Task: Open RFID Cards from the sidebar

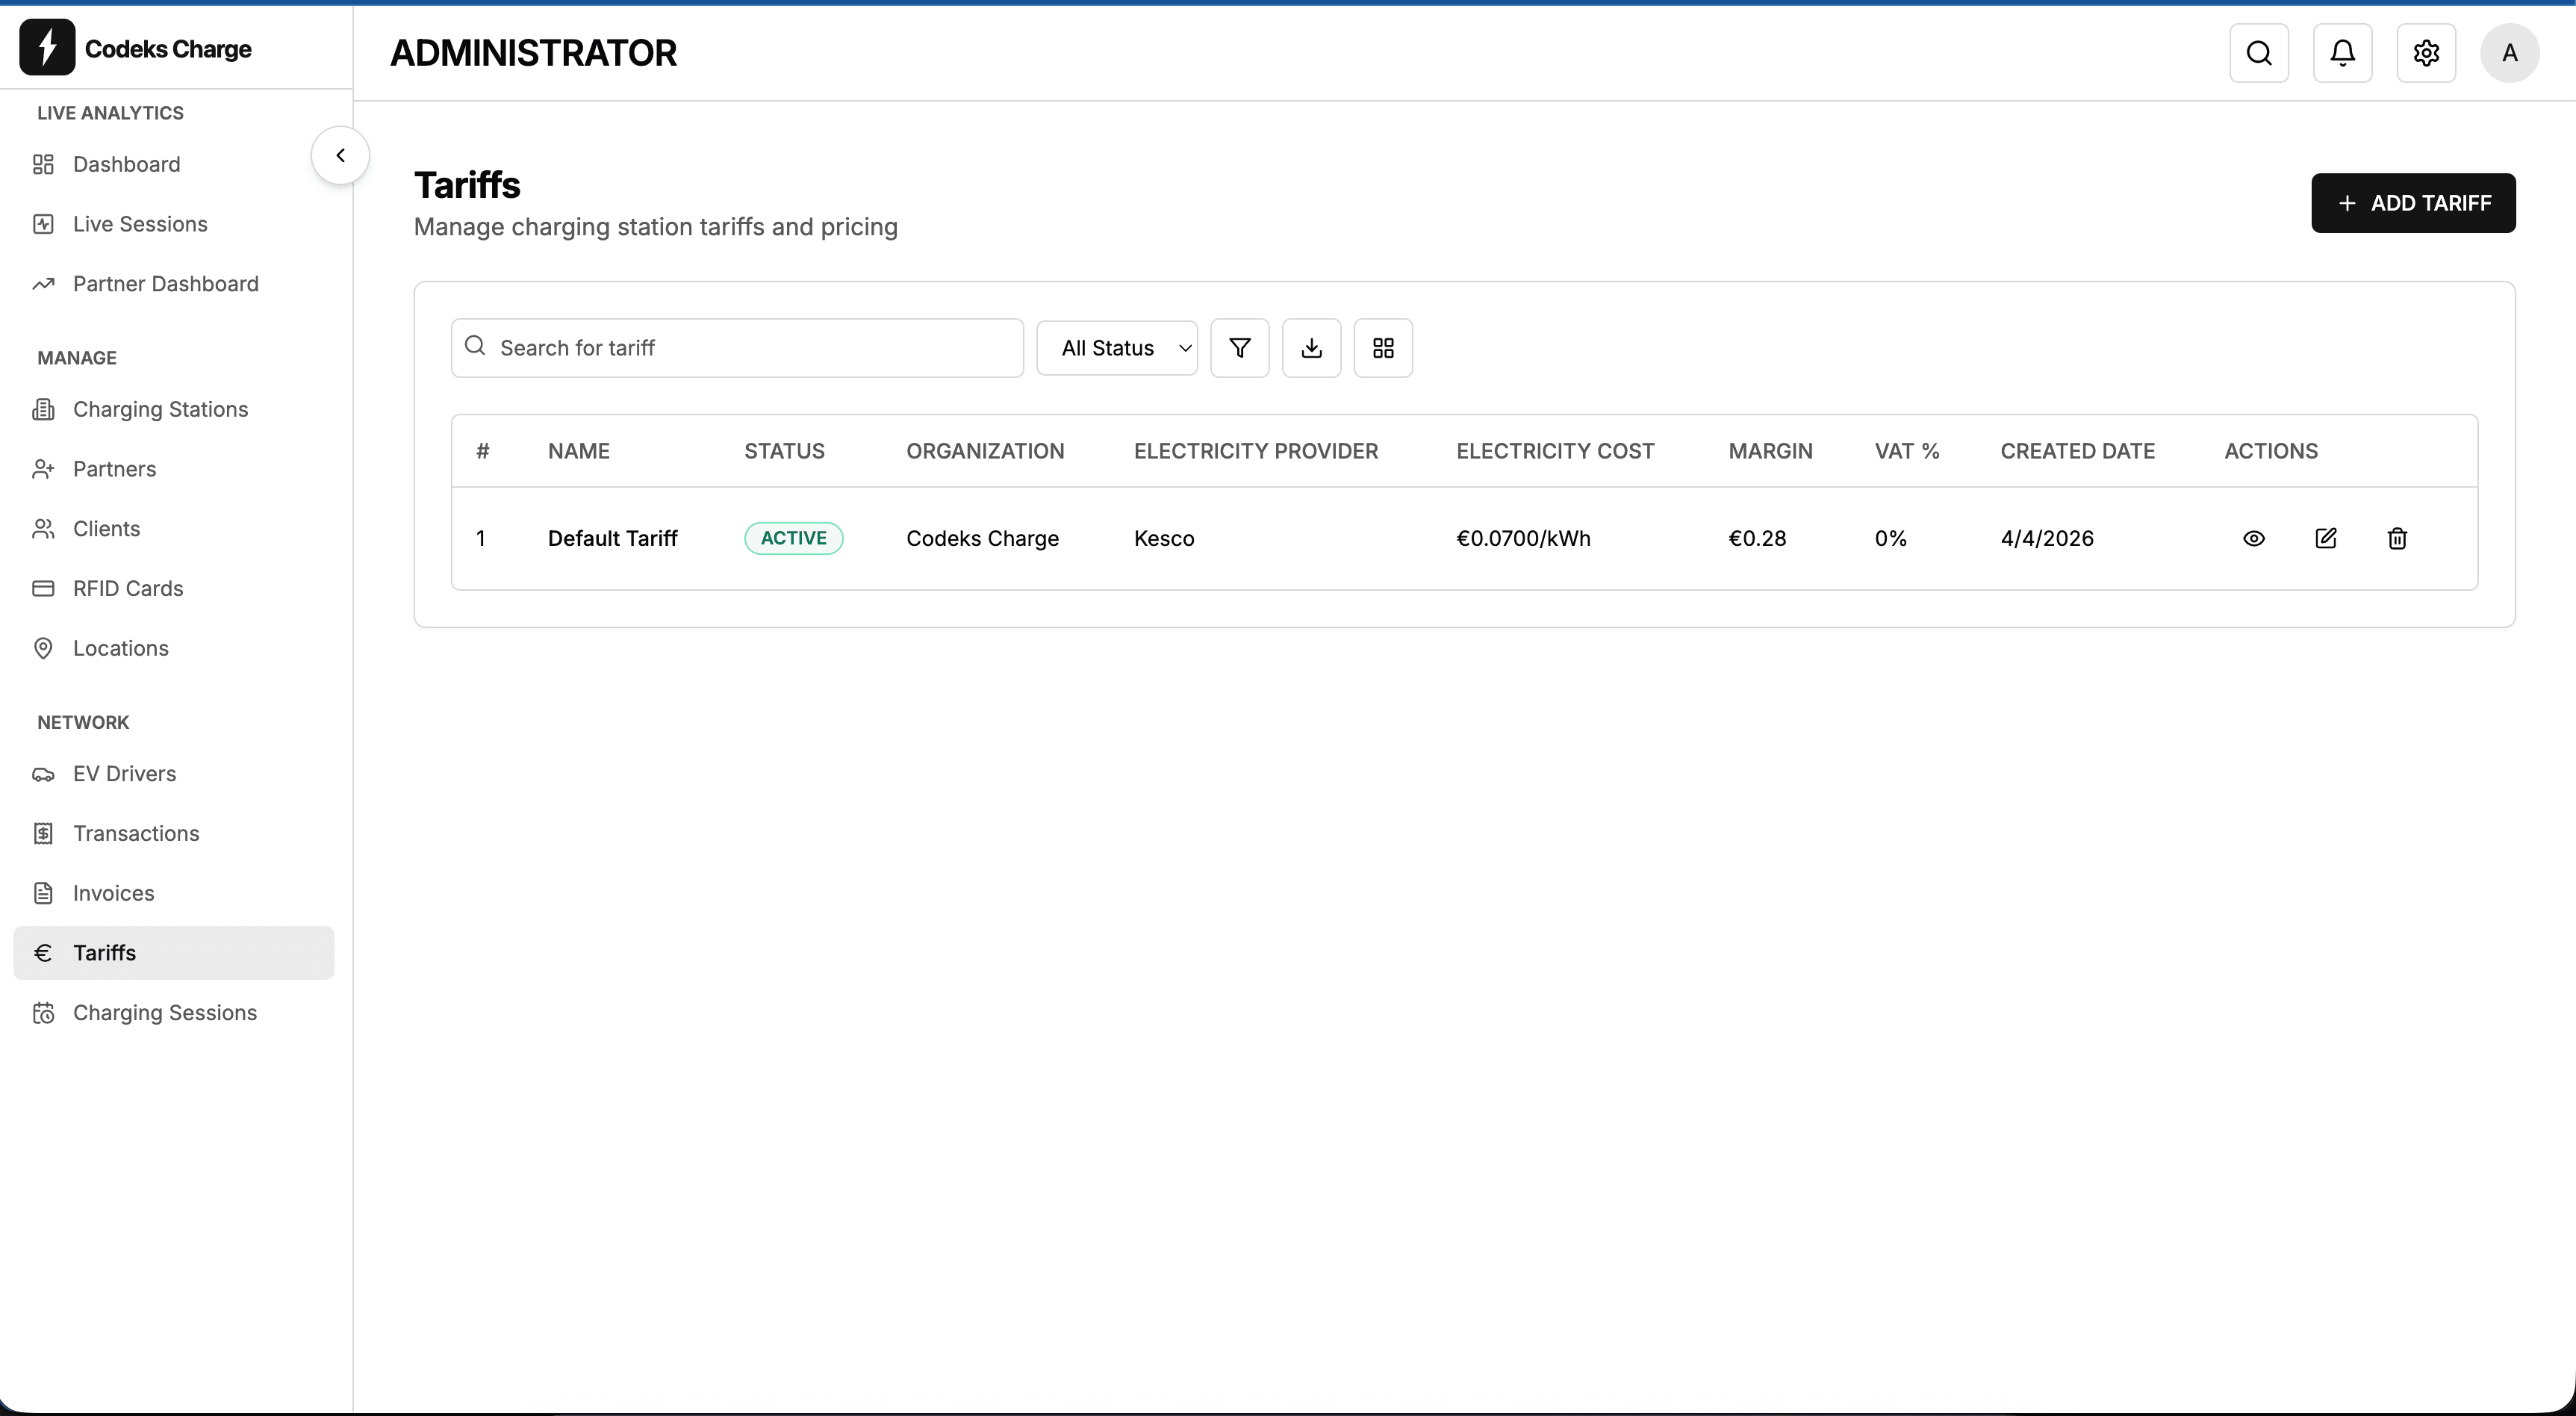Action: point(128,588)
